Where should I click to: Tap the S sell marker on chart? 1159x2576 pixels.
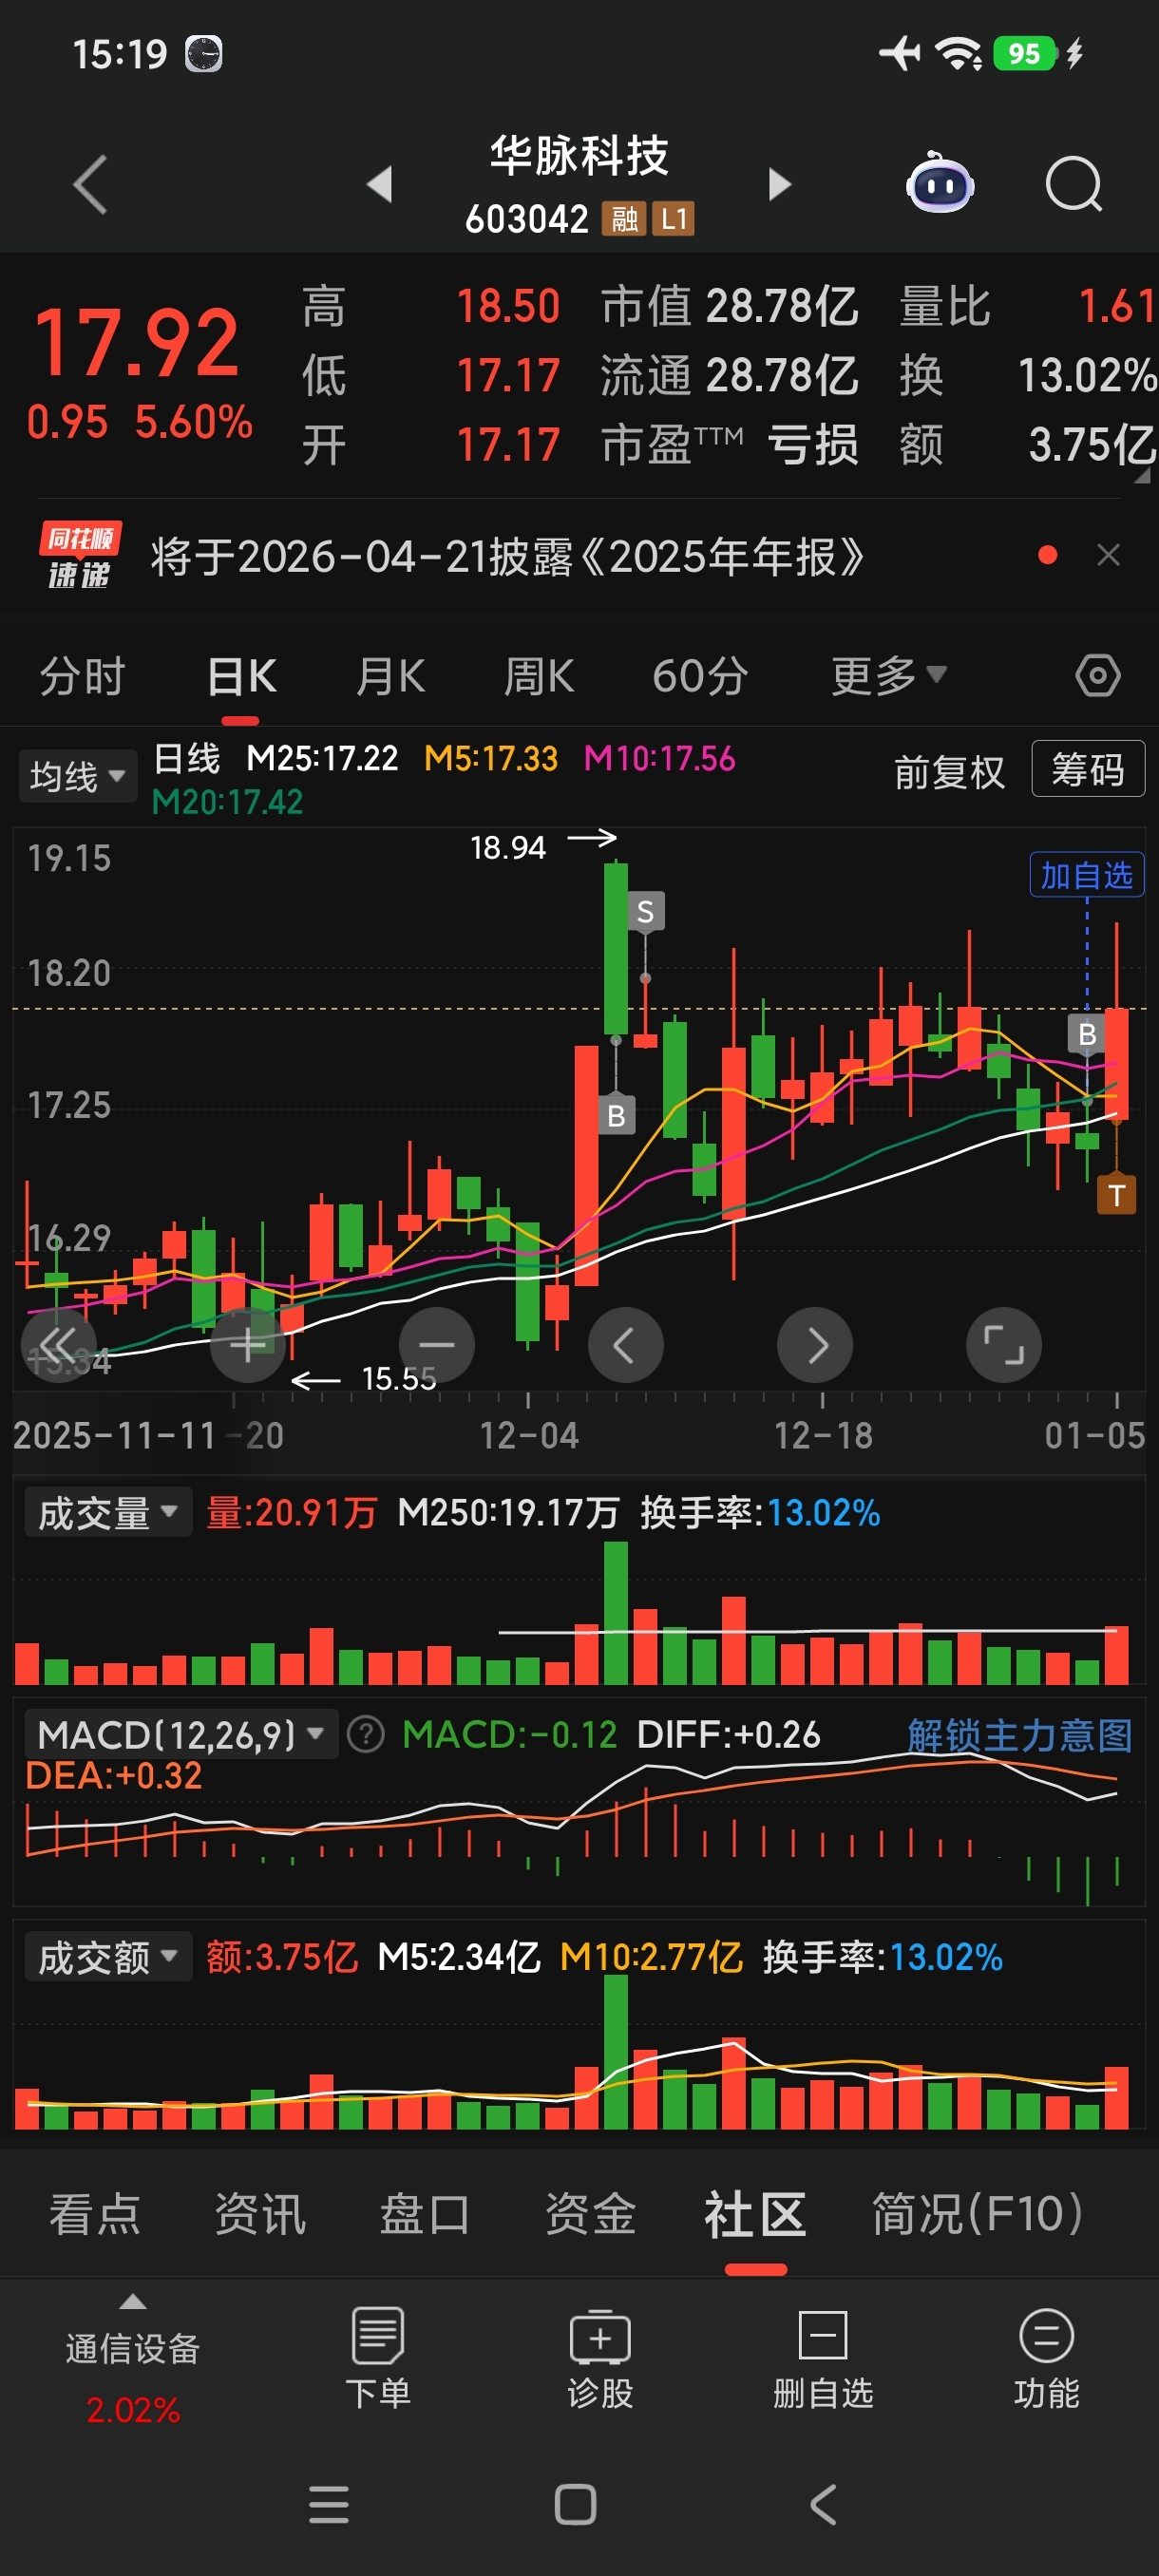click(x=645, y=911)
